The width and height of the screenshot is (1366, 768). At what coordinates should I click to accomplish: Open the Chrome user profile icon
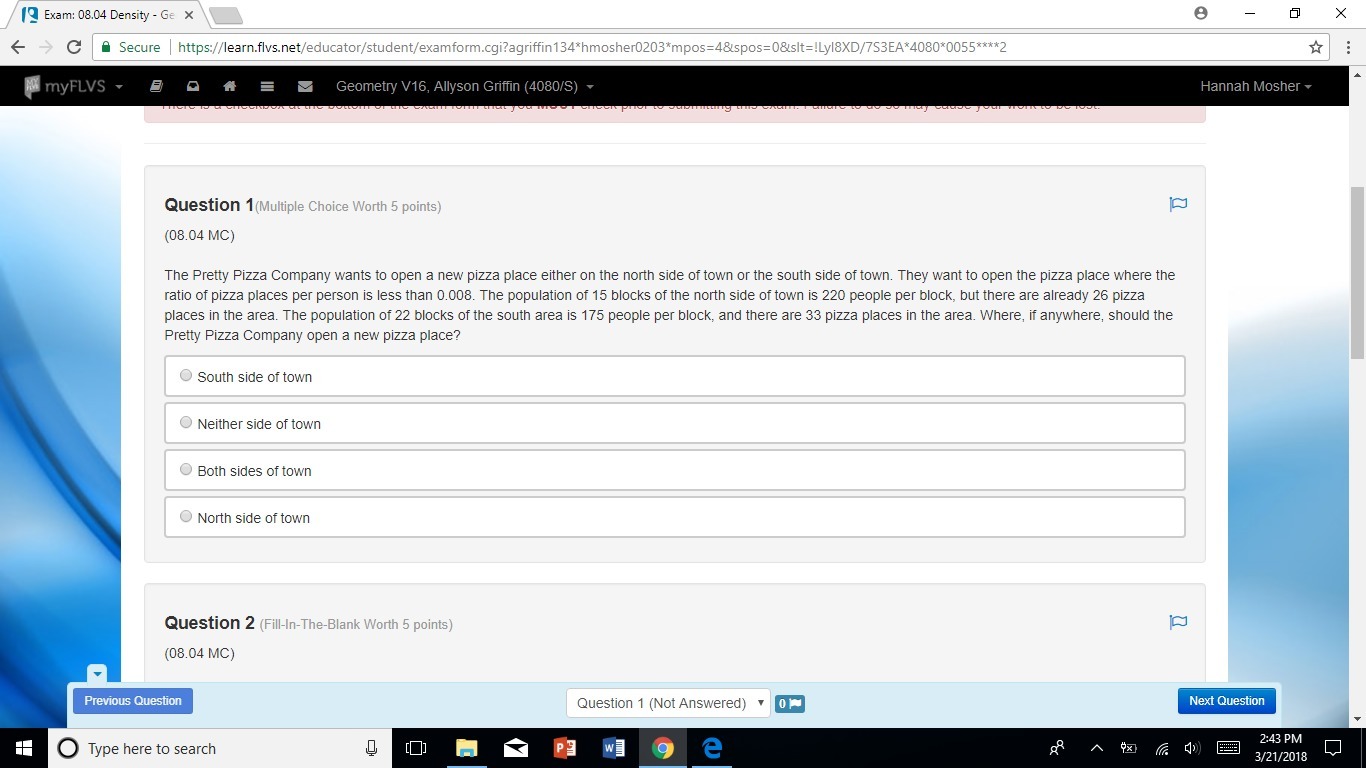(x=1201, y=13)
